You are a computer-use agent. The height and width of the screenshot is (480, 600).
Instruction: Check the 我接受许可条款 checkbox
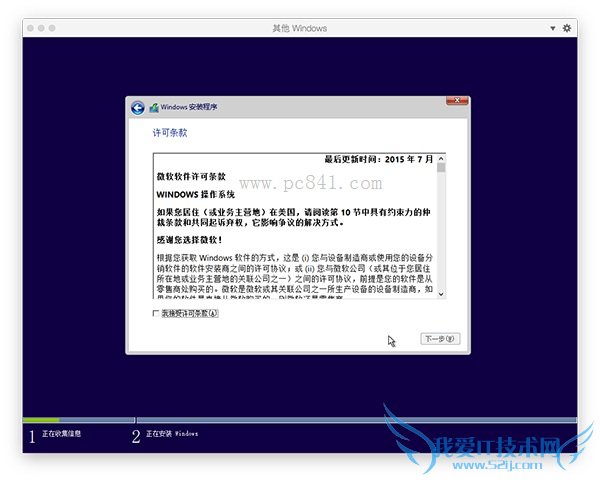coord(156,313)
